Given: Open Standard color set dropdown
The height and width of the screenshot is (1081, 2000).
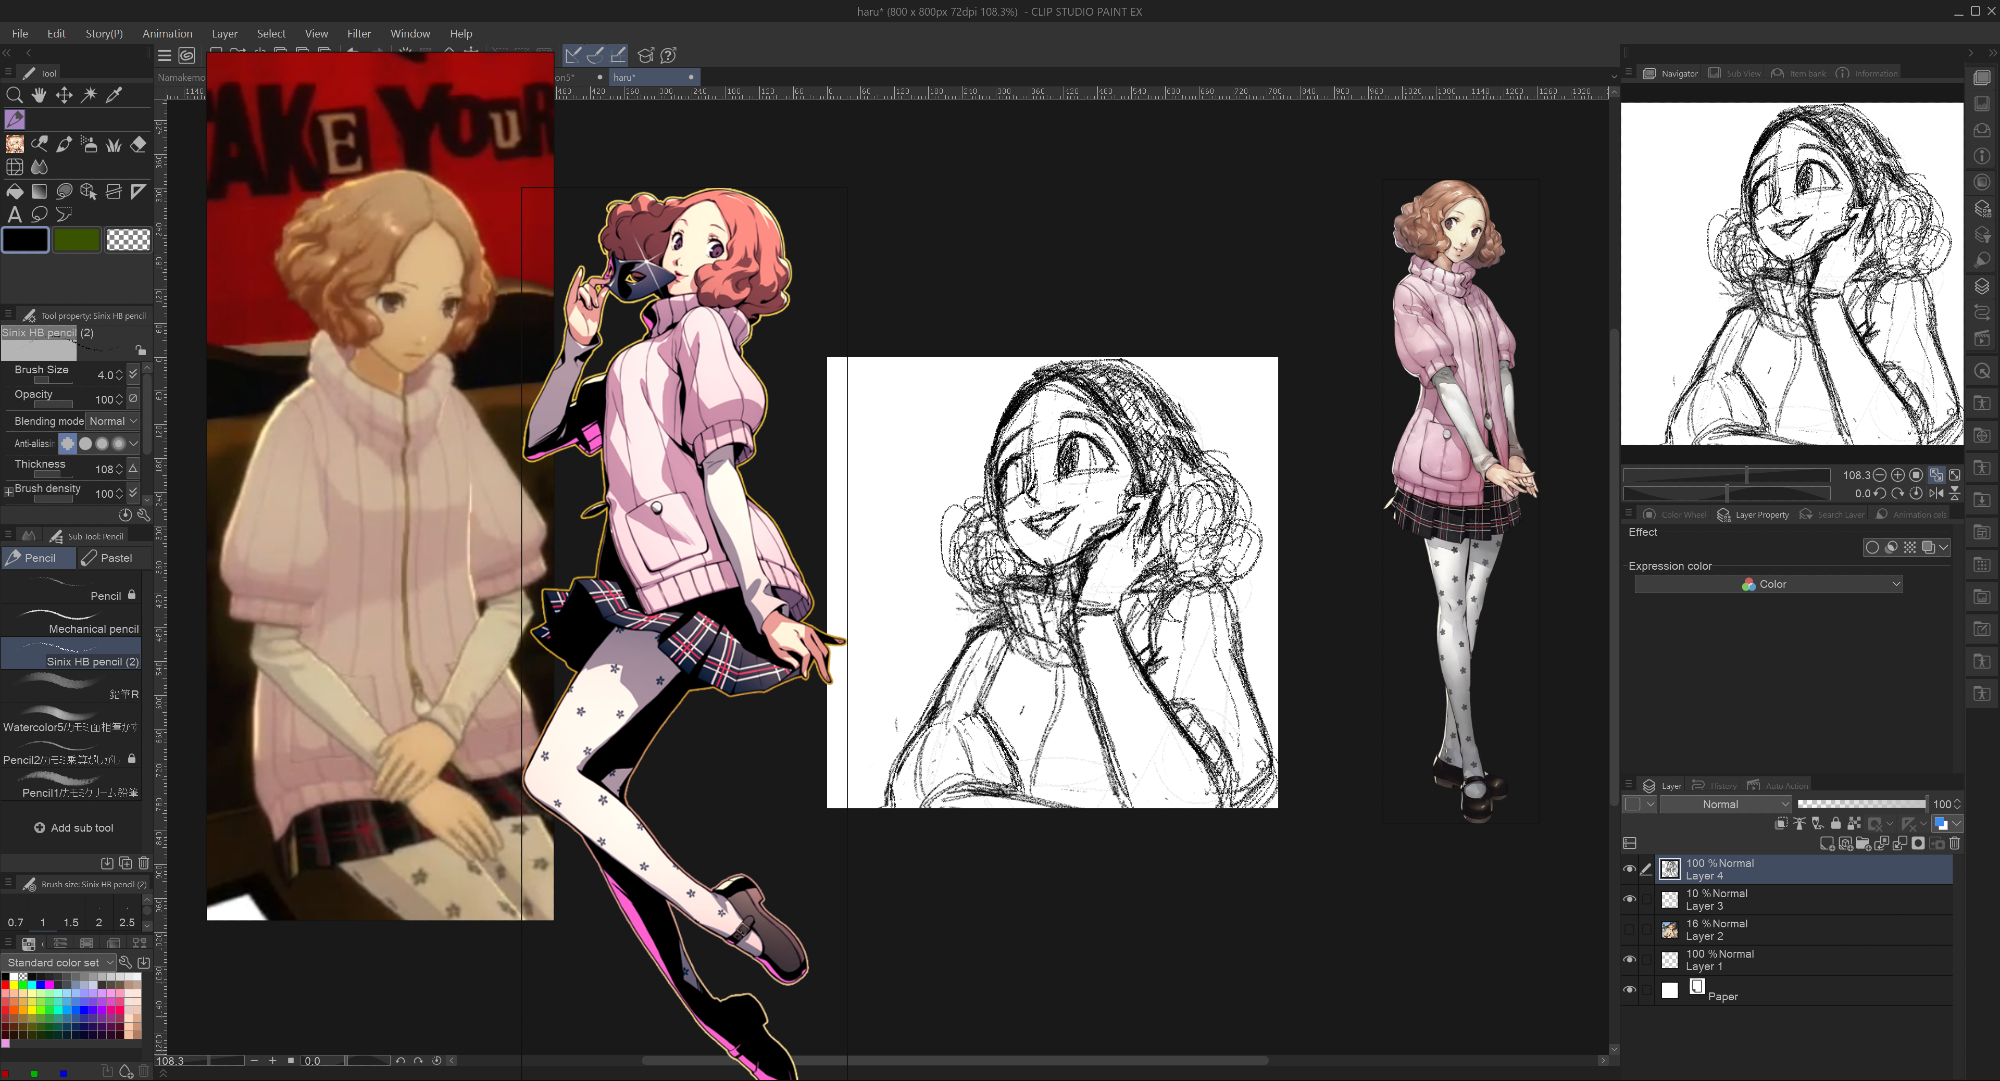Looking at the screenshot, I should [60, 962].
